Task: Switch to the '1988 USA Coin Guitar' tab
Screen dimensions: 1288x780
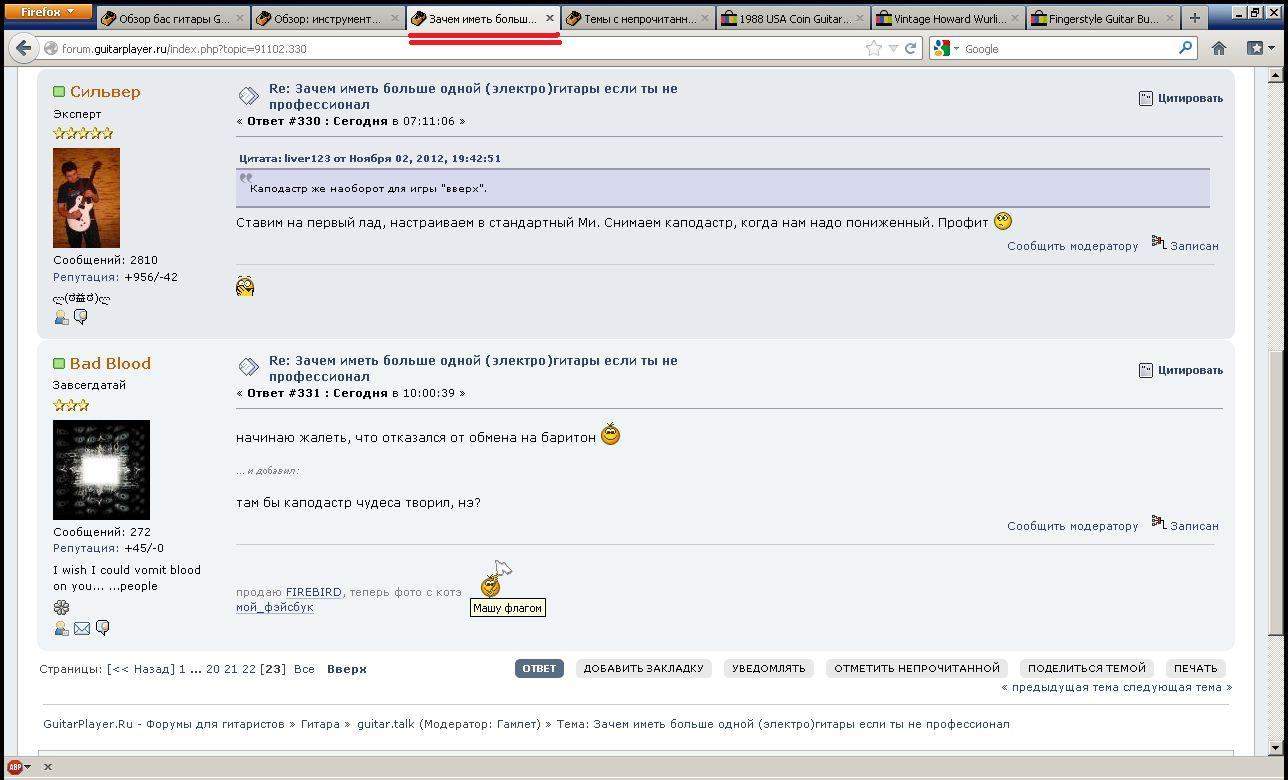Action: (793, 18)
